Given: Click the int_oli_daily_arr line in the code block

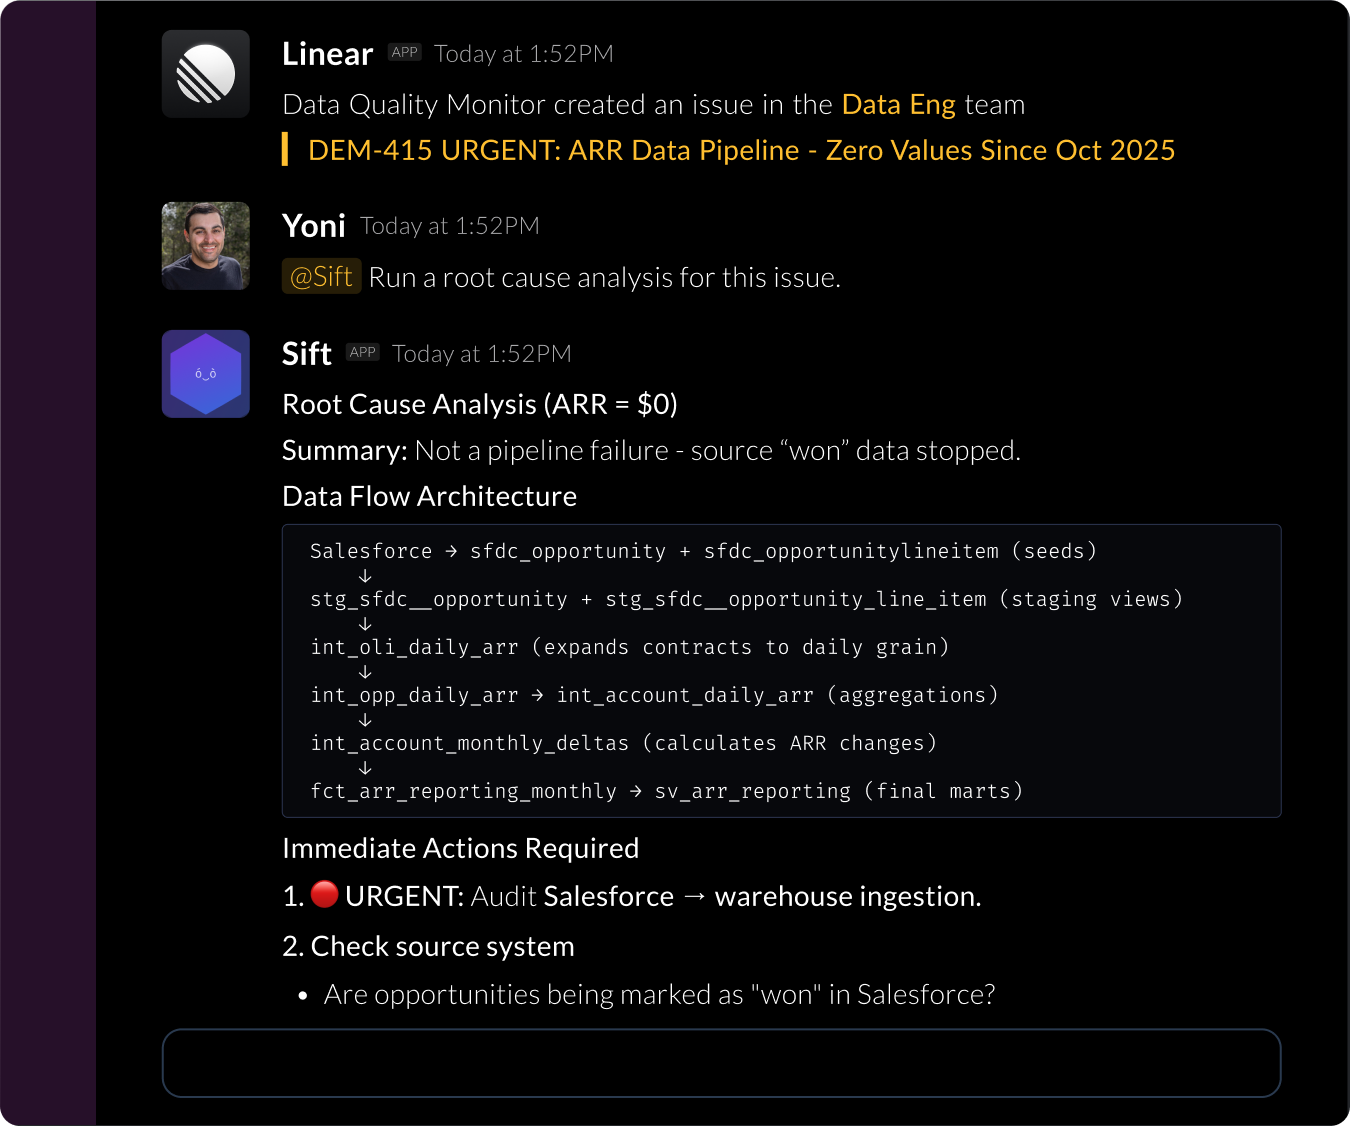Looking at the screenshot, I should [x=629, y=647].
